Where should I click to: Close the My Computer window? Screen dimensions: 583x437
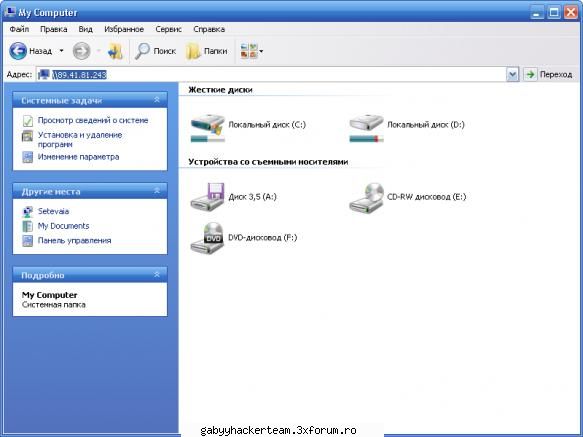click(571, 13)
